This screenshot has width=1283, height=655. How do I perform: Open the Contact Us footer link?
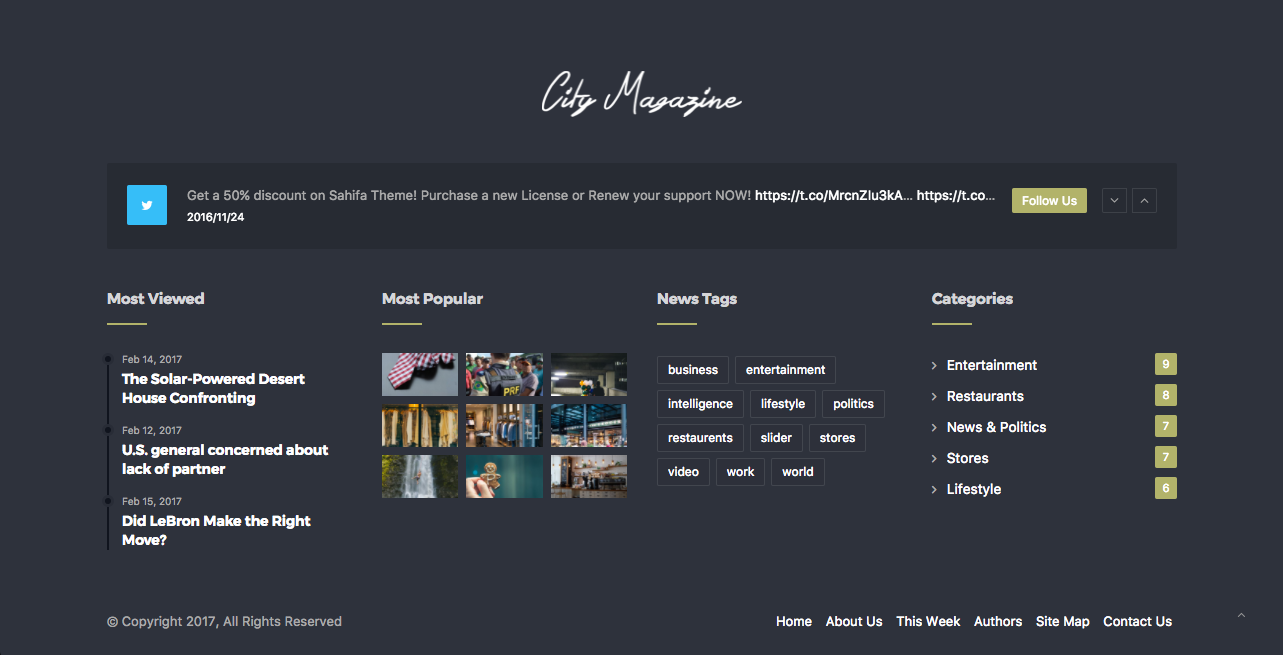(x=1137, y=621)
